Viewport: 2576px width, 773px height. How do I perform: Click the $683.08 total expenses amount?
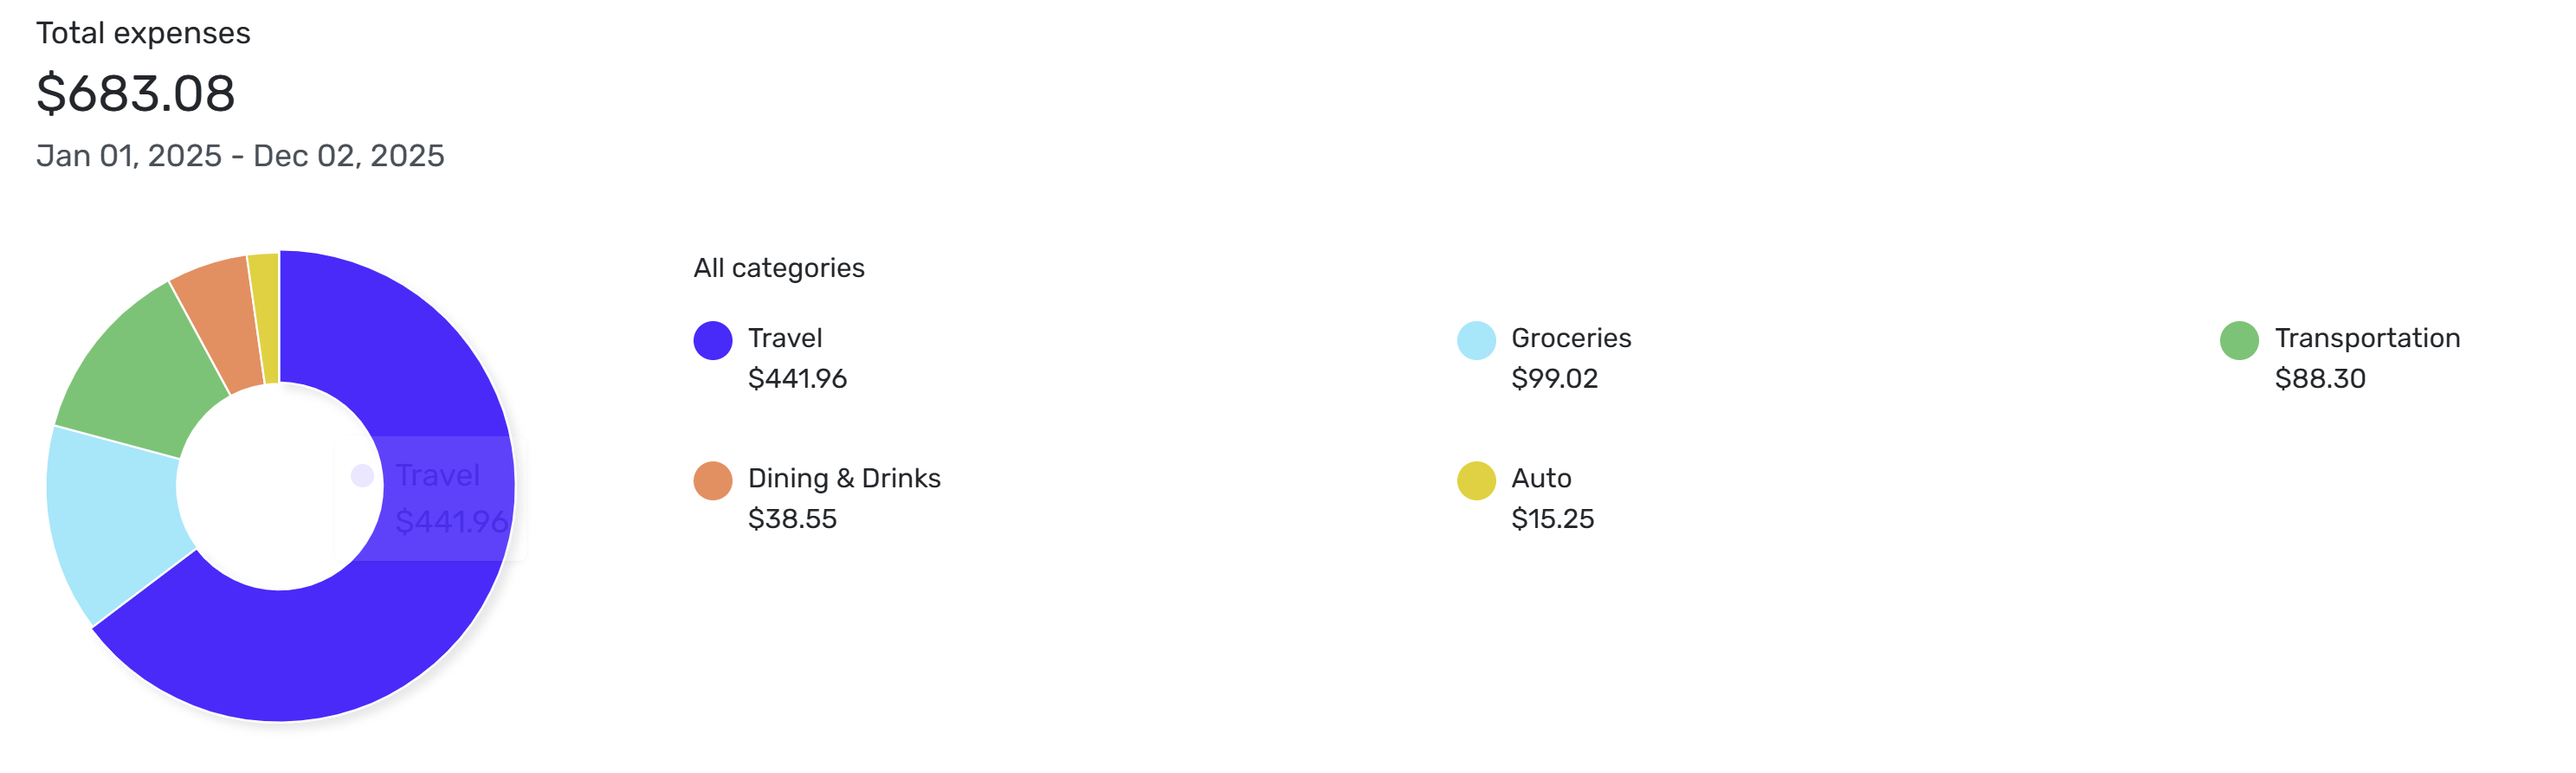[135, 93]
